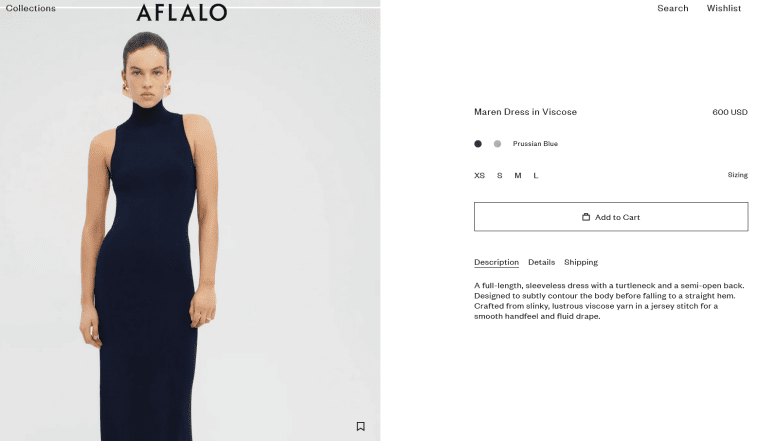Click the shopping bag icon in button

point(586,217)
